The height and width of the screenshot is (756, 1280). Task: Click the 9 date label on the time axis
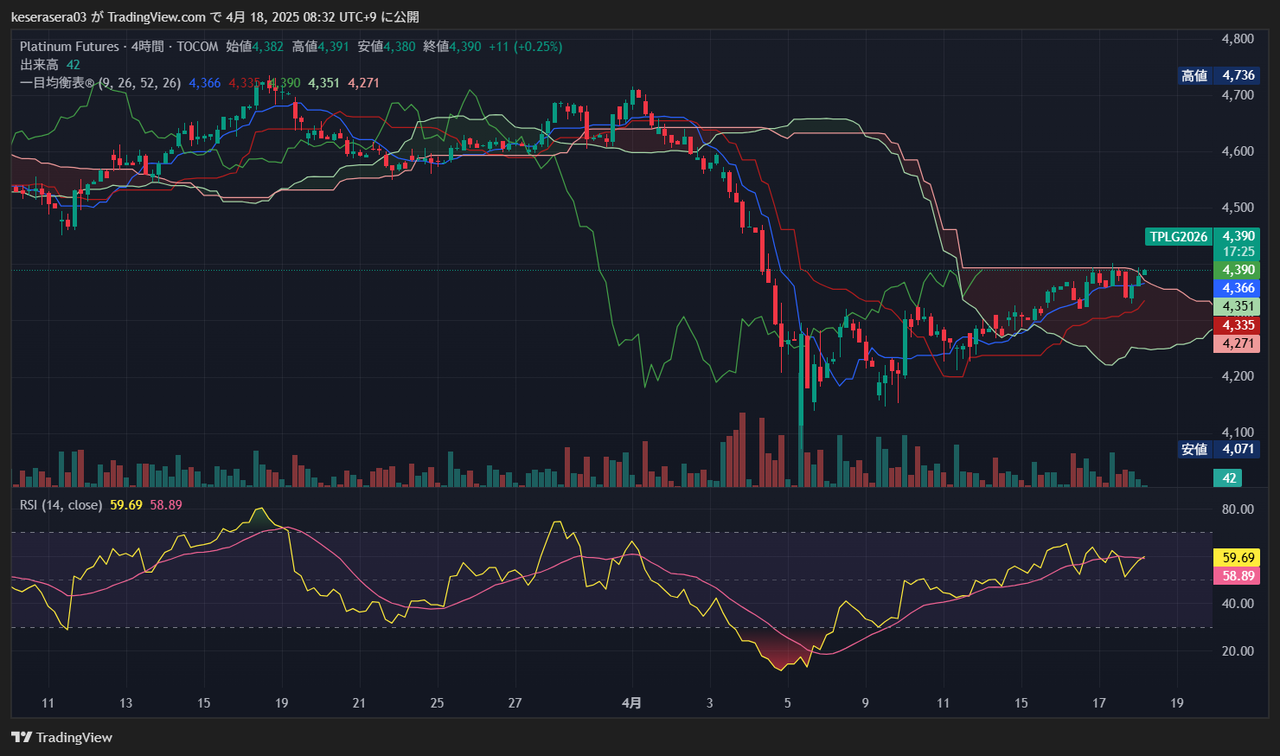865,703
